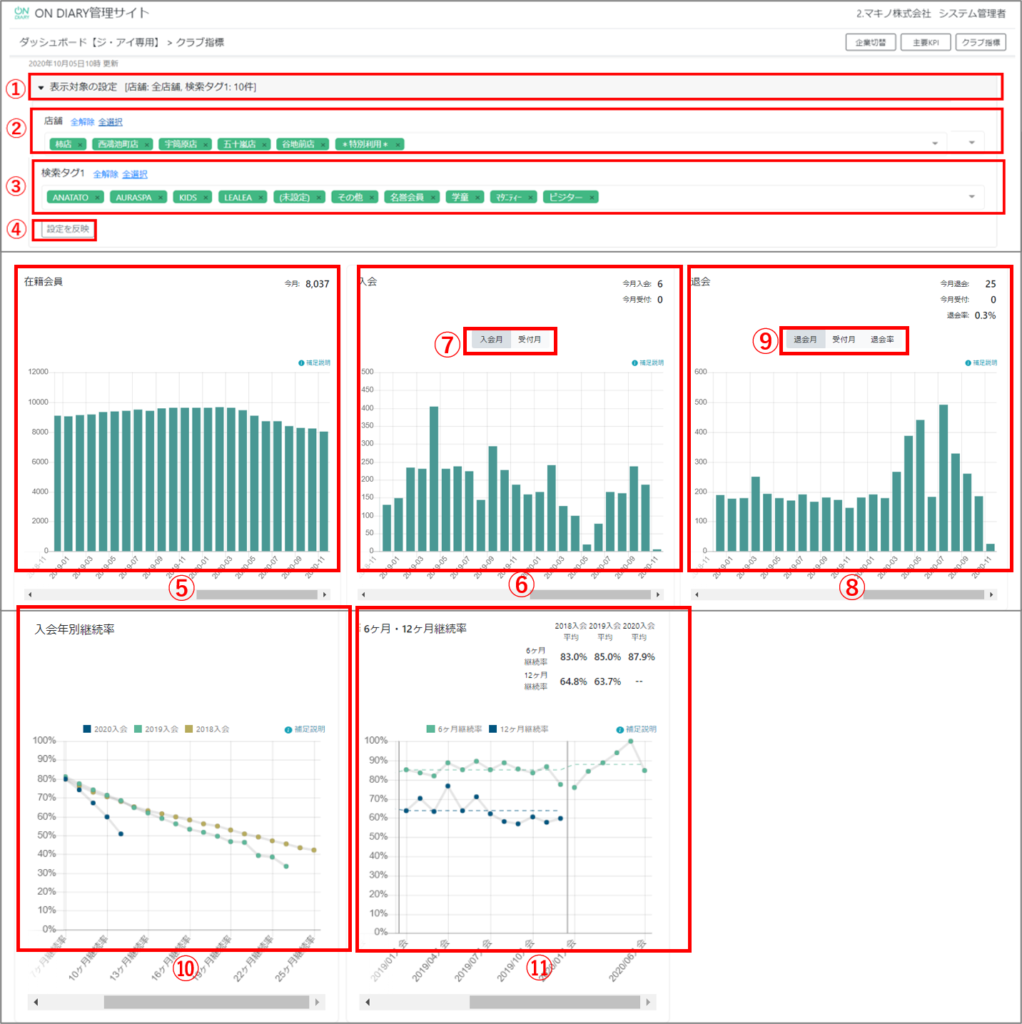Toggle the 2018入会 legend series

click(x=209, y=731)
